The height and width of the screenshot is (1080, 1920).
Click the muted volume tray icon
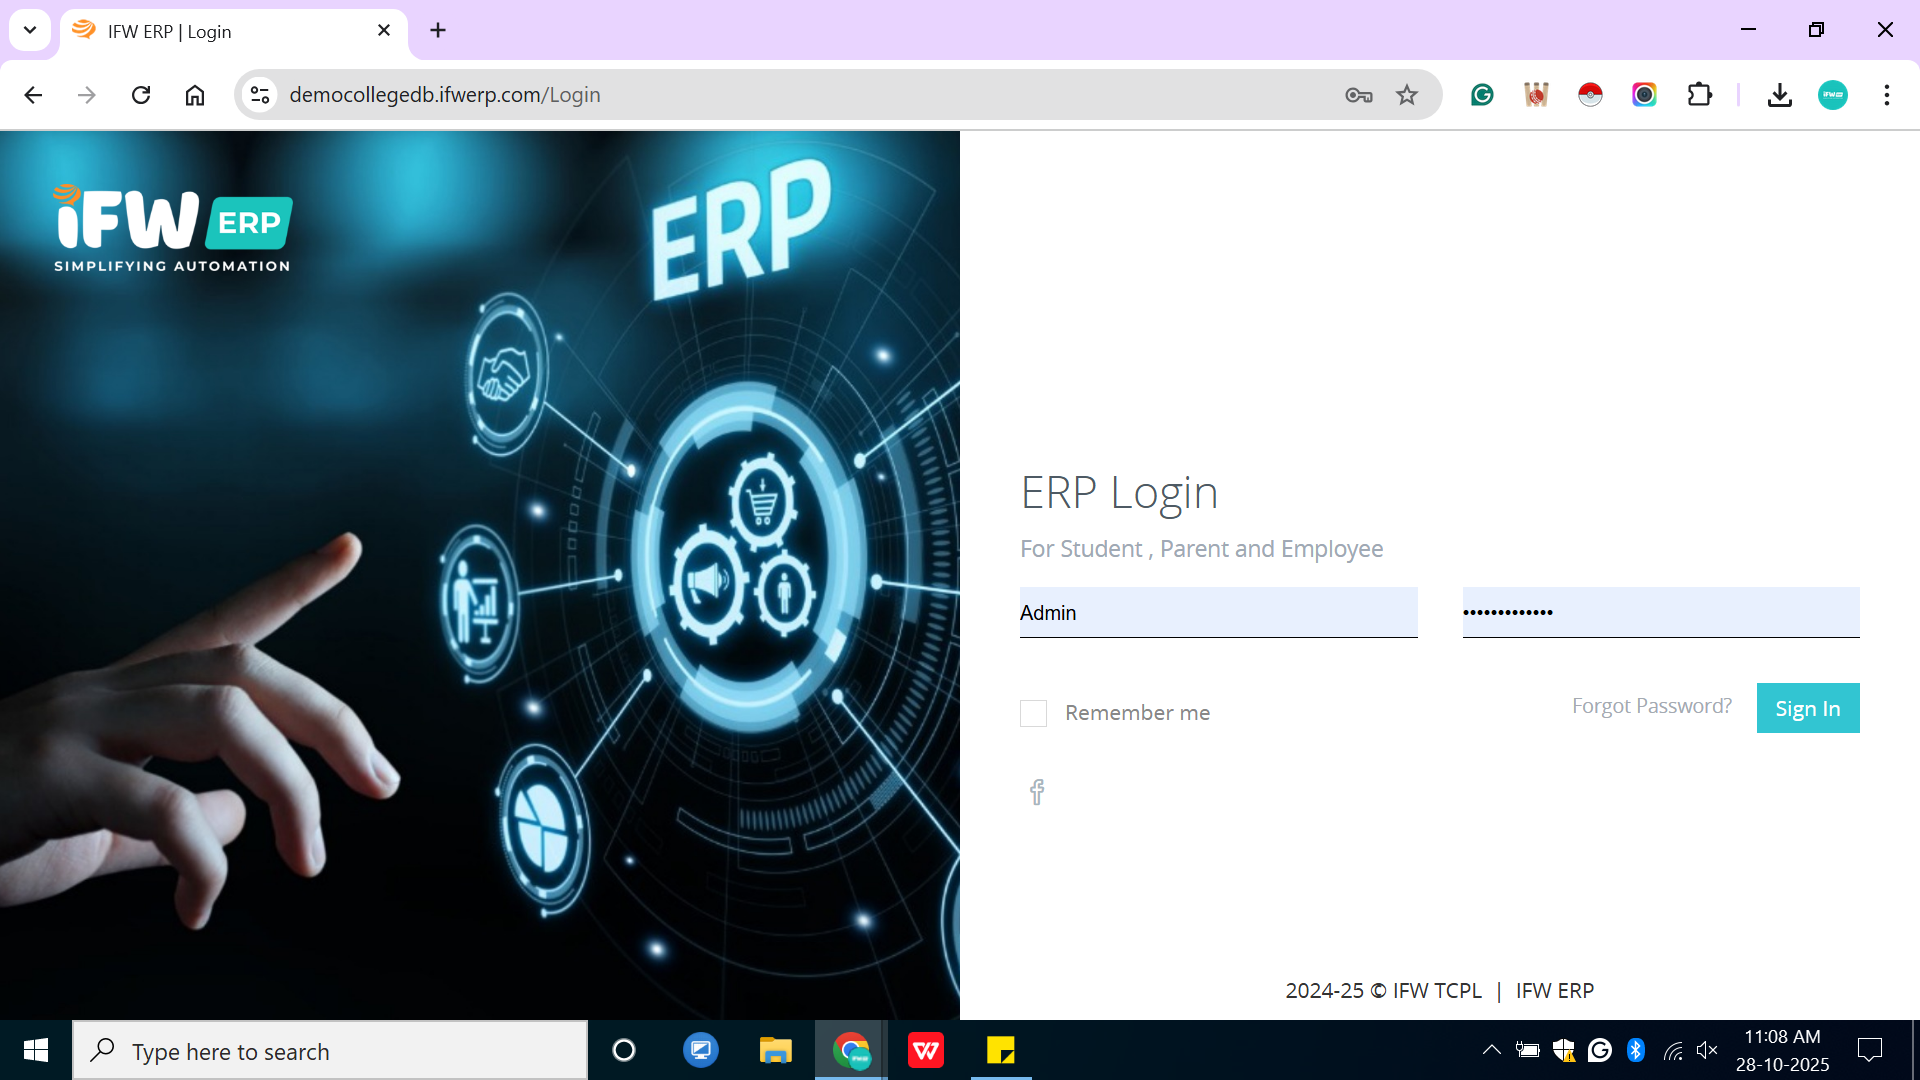(x=1707, y=1050)
